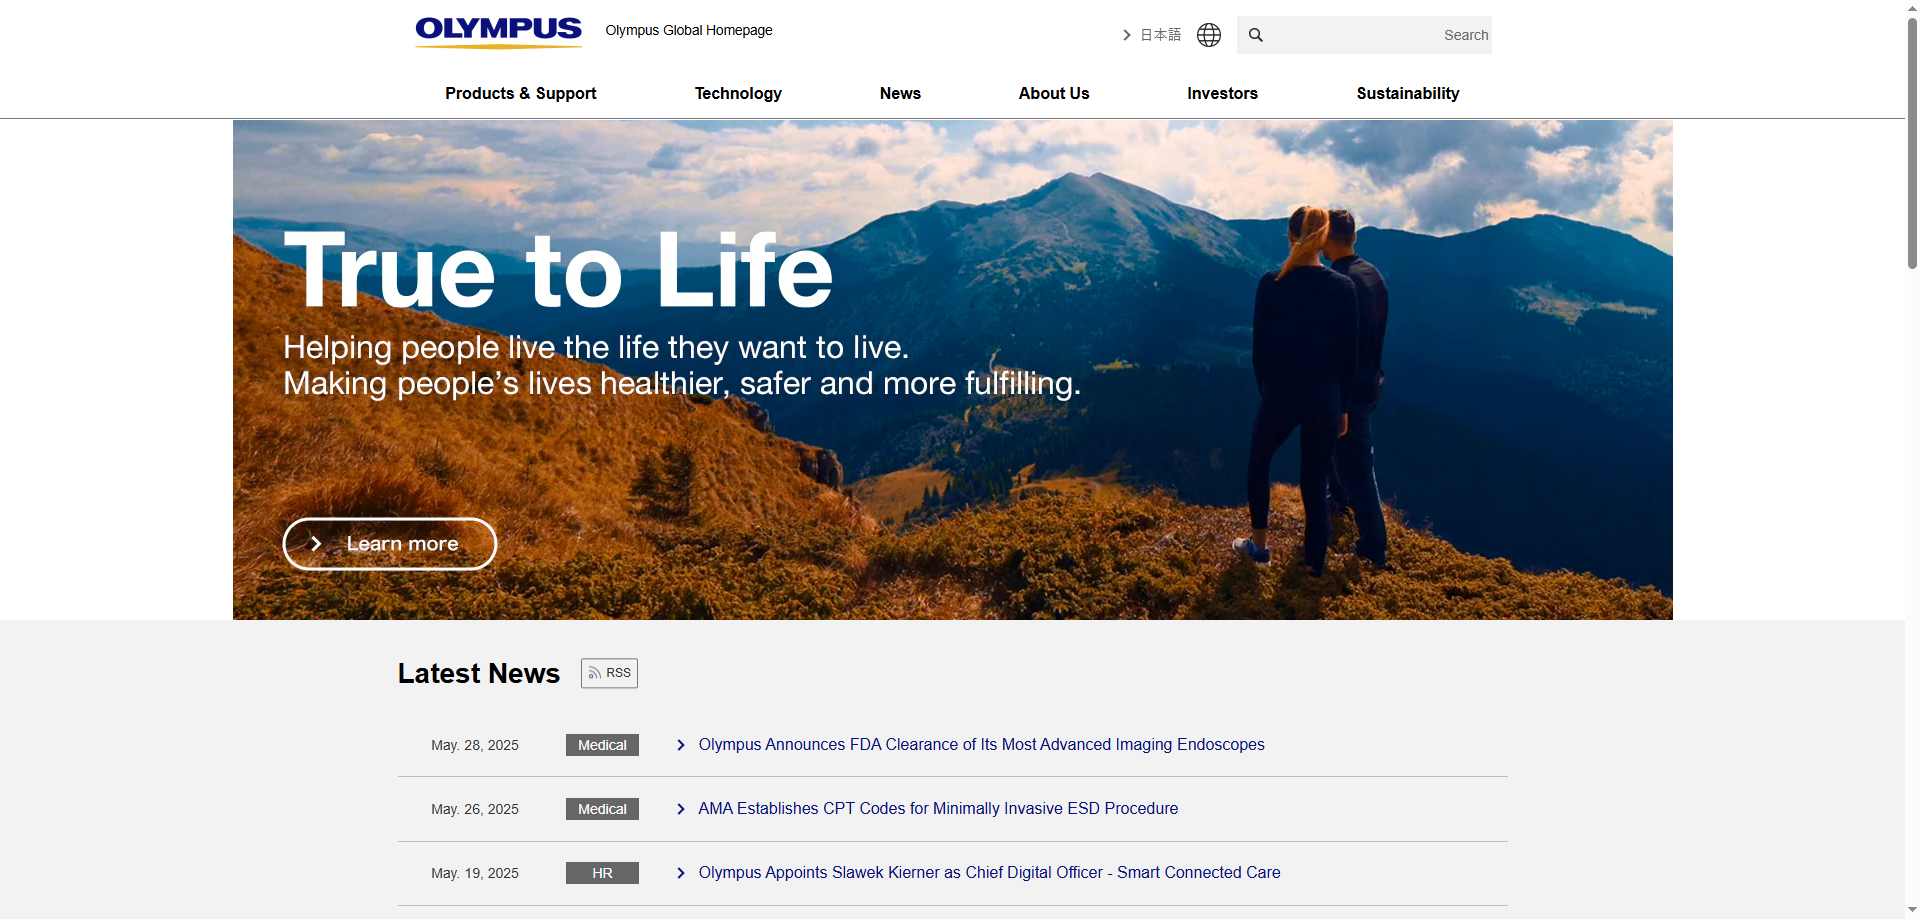1920x919 pixels.
Task: Click the True to Life hero image
Action: [x=1000, y=450]
